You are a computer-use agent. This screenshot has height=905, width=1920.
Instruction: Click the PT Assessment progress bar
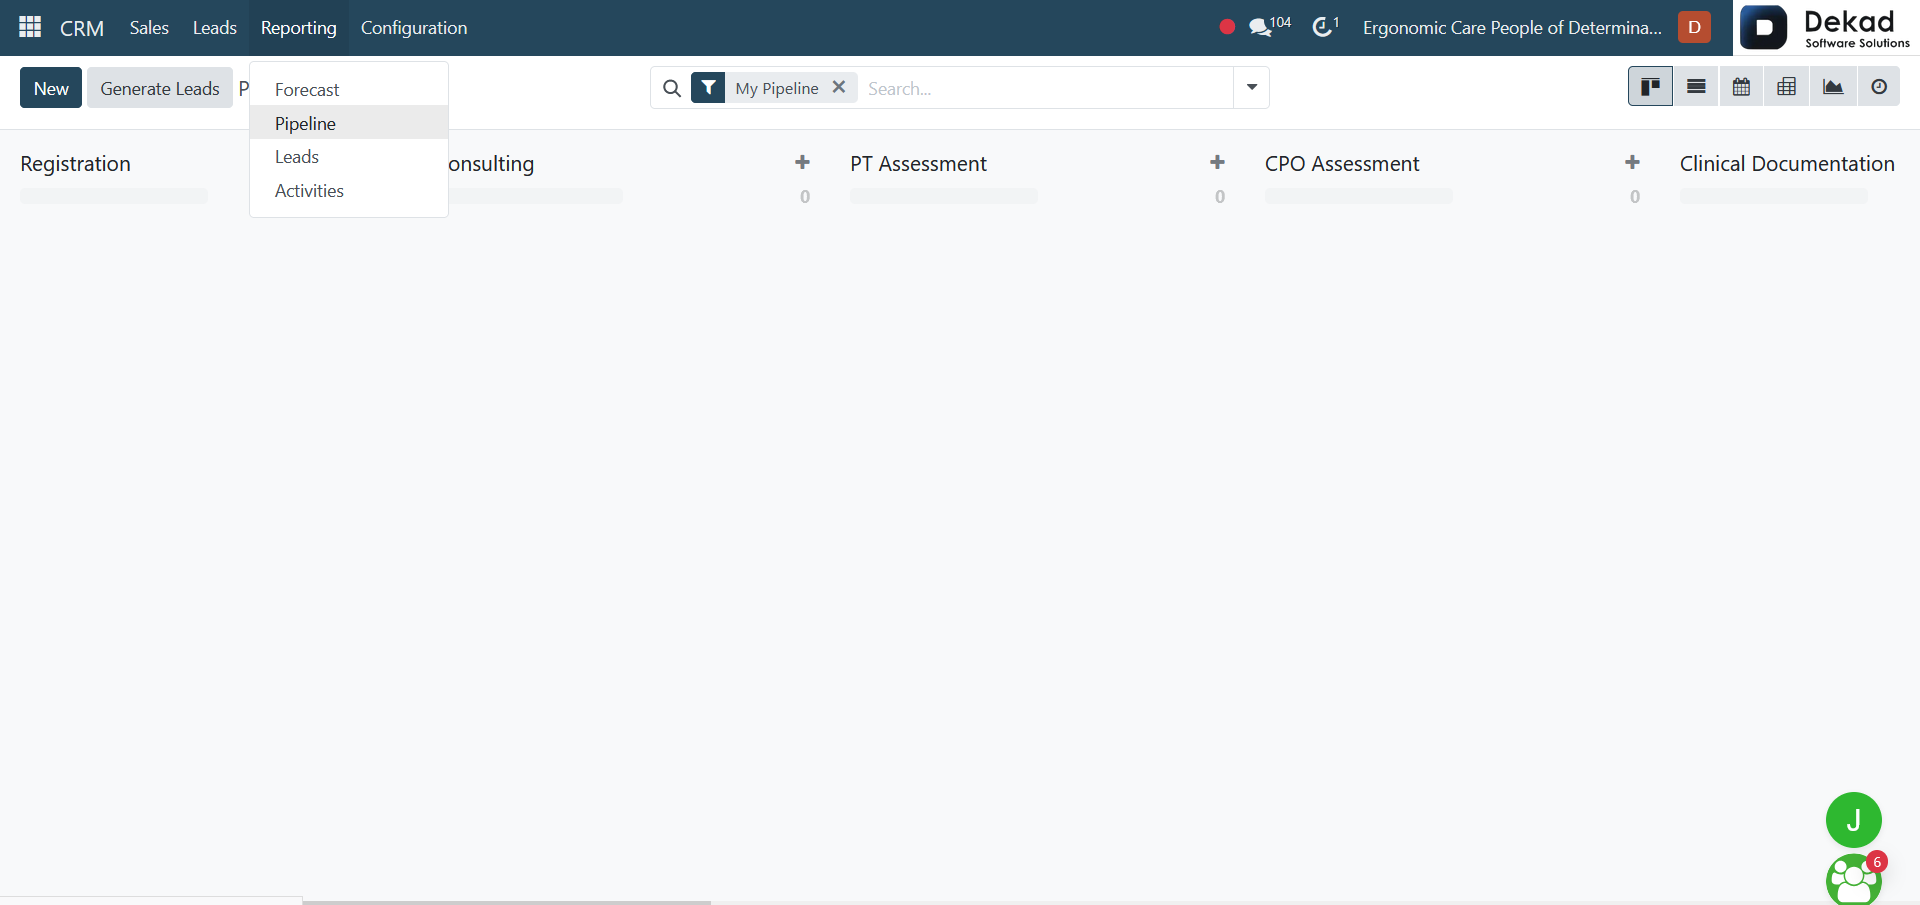tap(944, 196)
